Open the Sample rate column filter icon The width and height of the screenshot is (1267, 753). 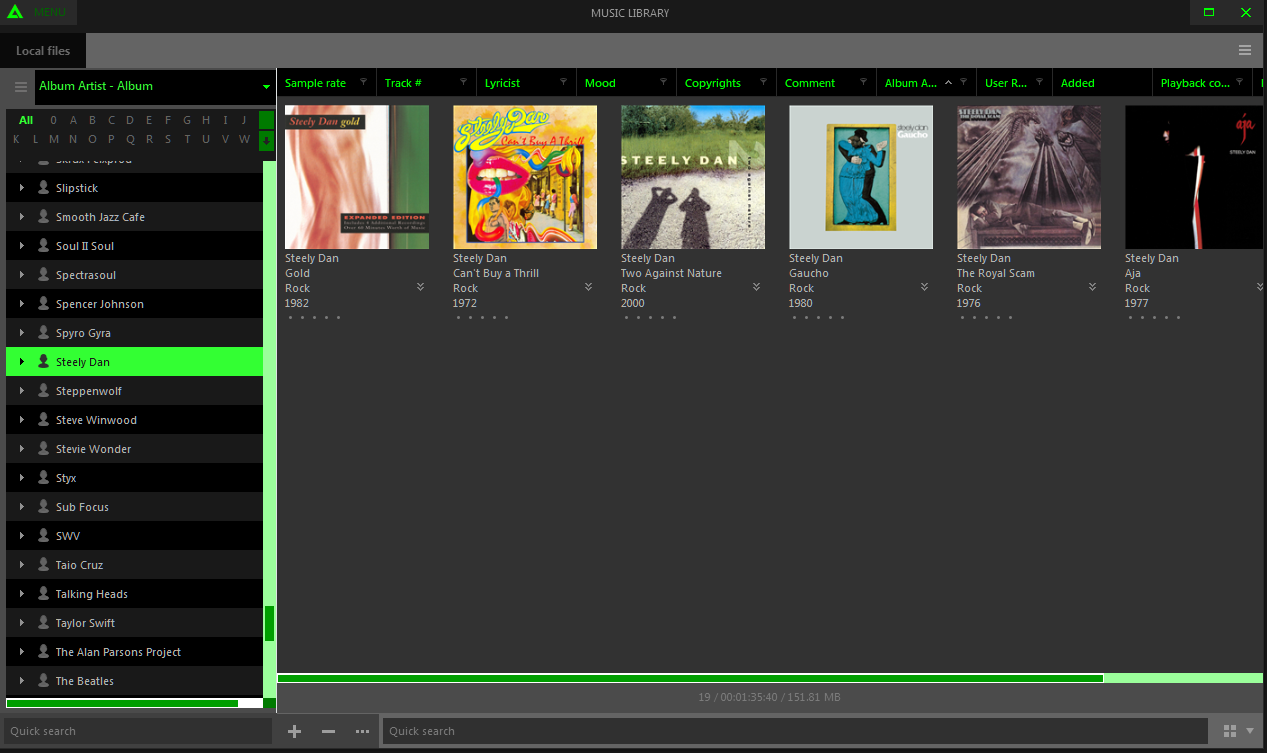coord(363,82)
